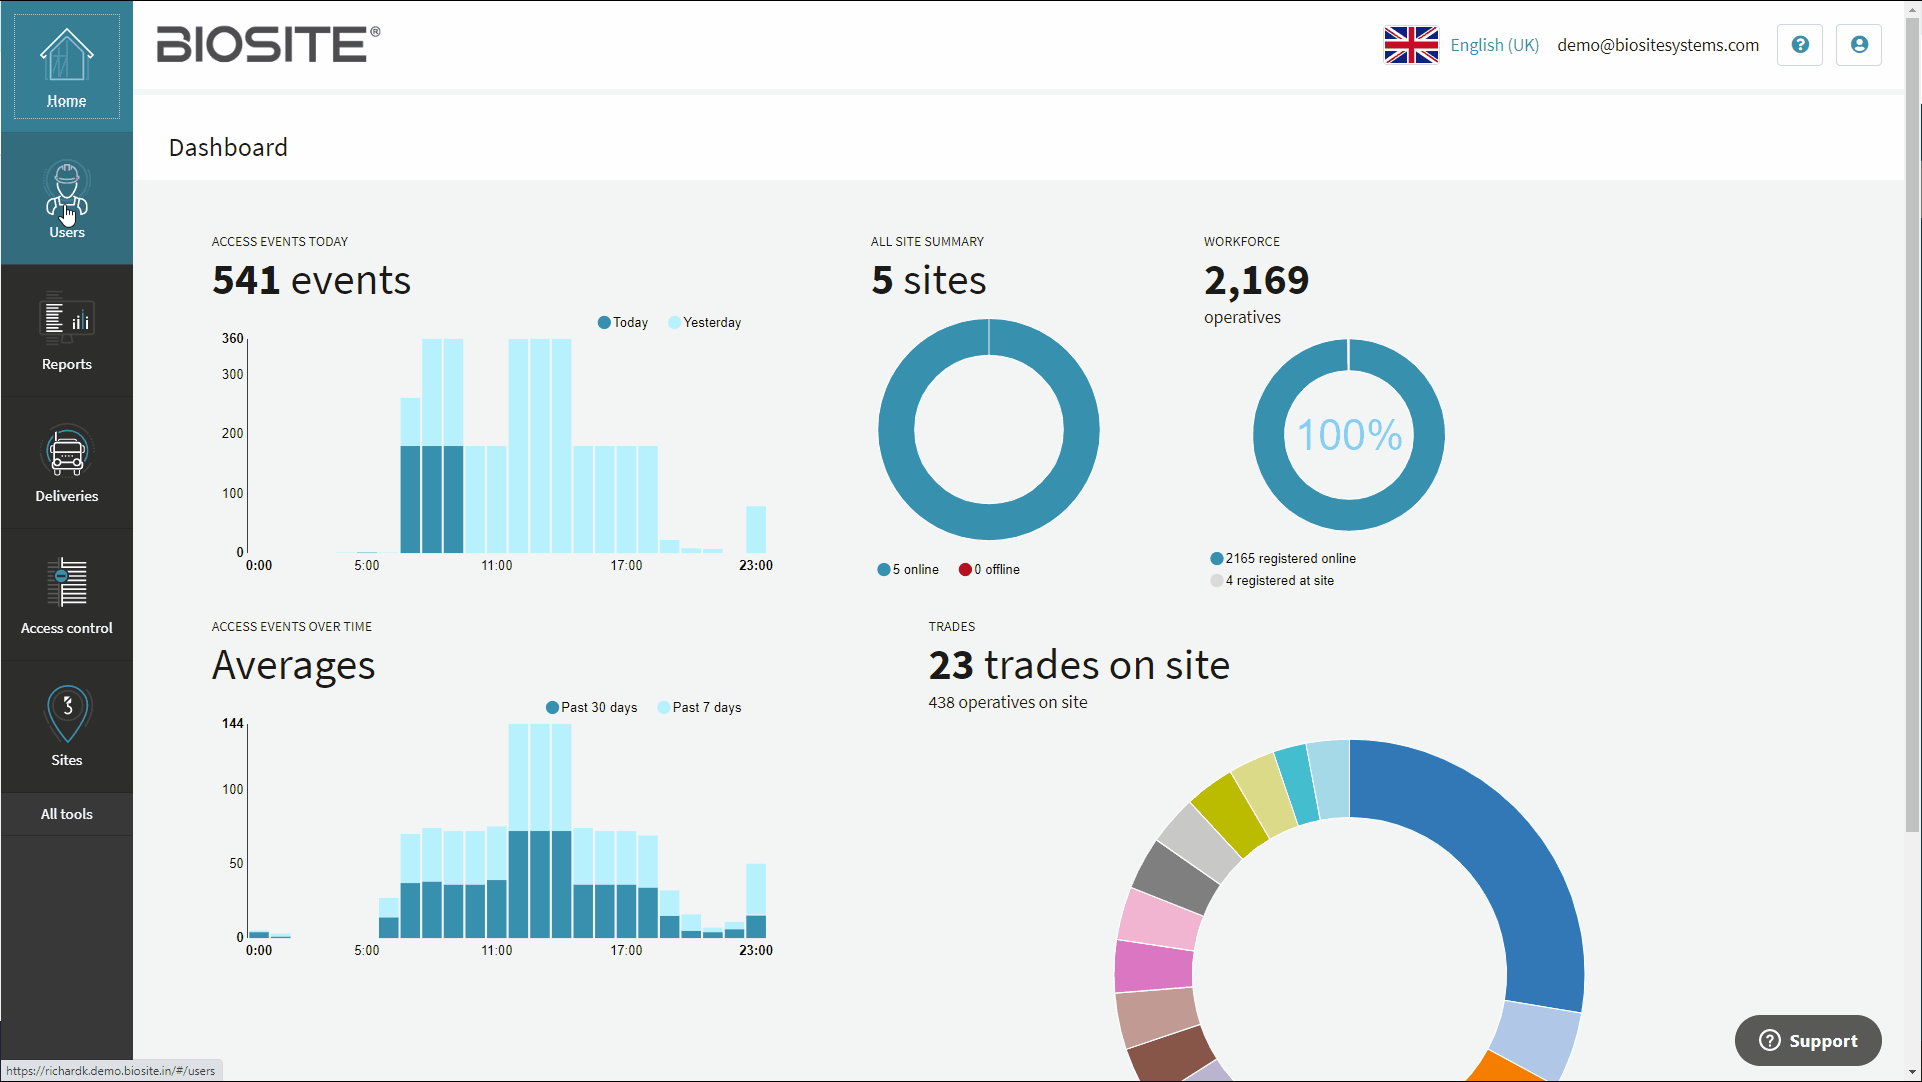This screenshot has height=1082, width=1922.
Task: Select the dark grey trades donut segment
Action: click(1175, 877)
